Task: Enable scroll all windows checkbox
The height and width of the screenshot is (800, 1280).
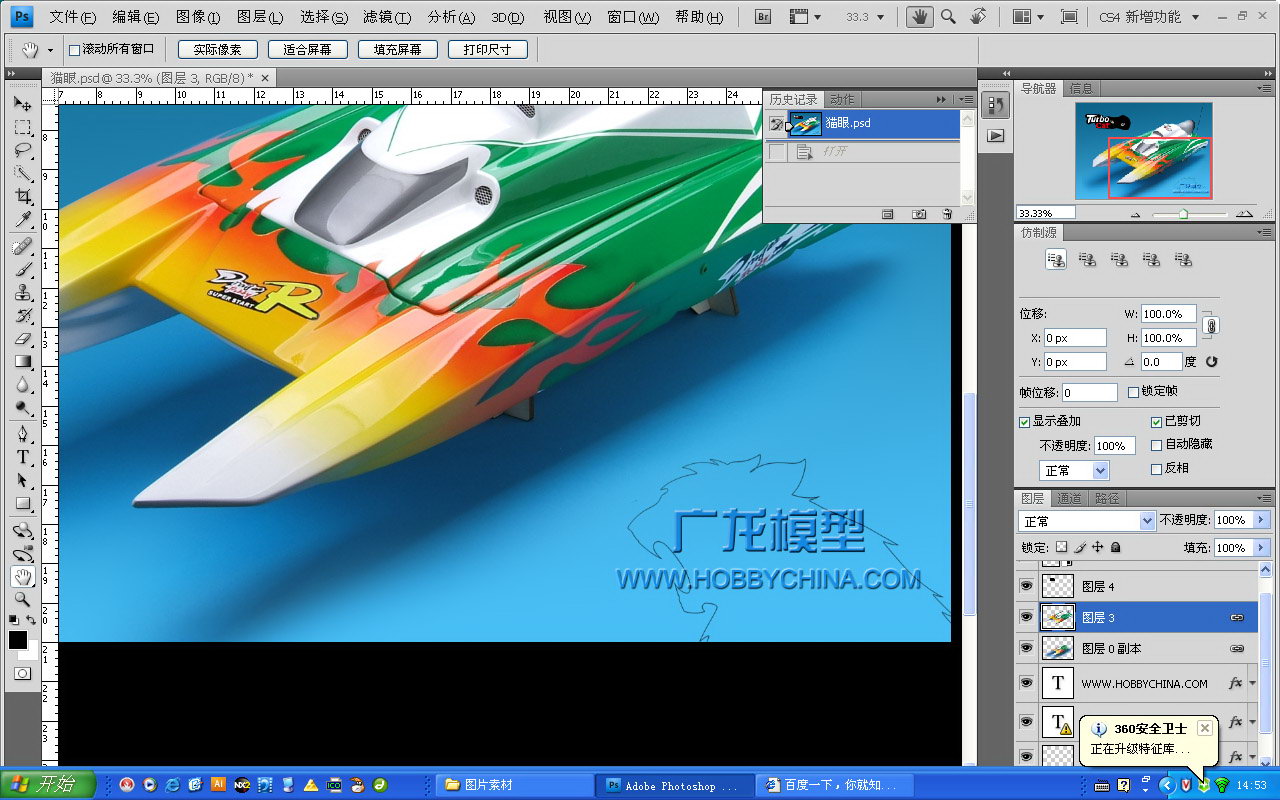Action: pyautogui.click(x=74, y=49)
